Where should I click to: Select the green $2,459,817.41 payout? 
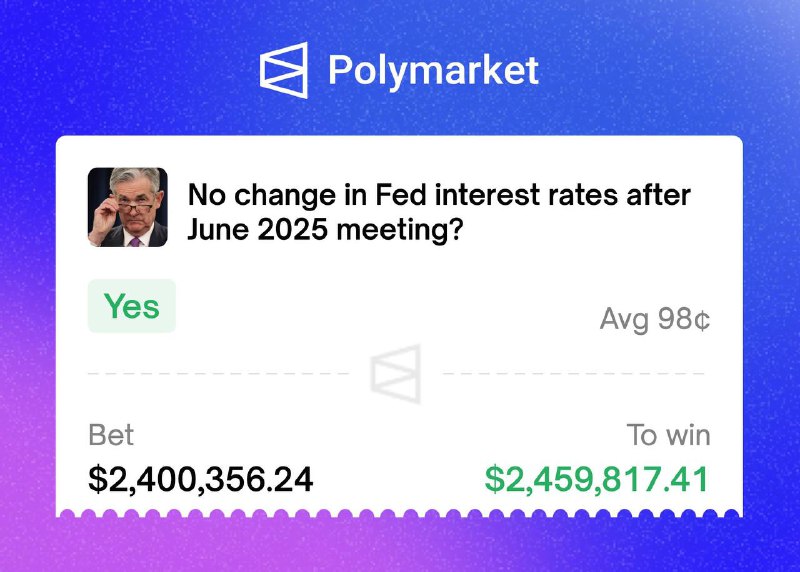[597, 479]
